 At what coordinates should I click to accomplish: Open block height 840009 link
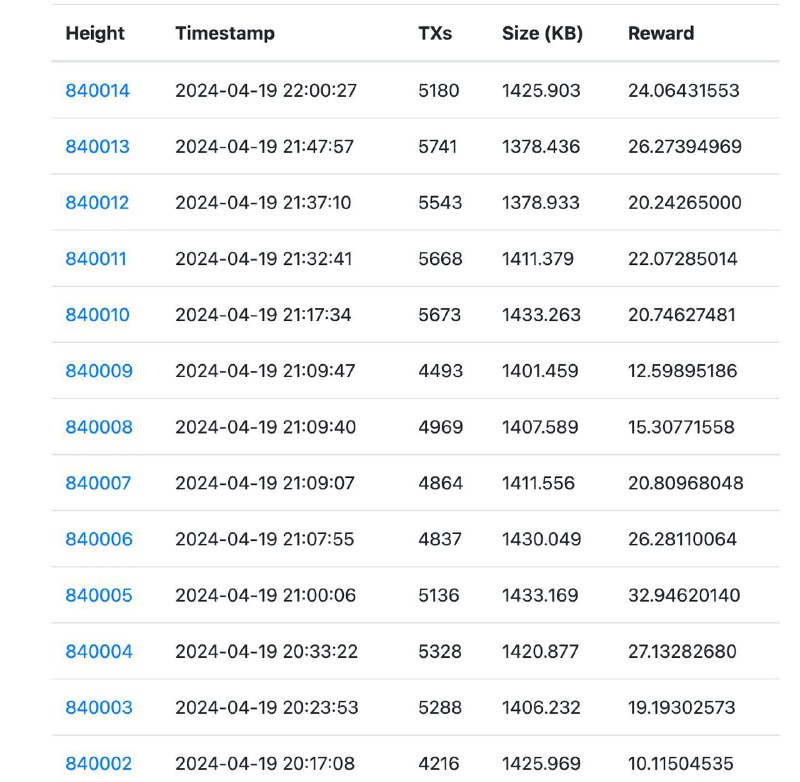click(99, 371)
